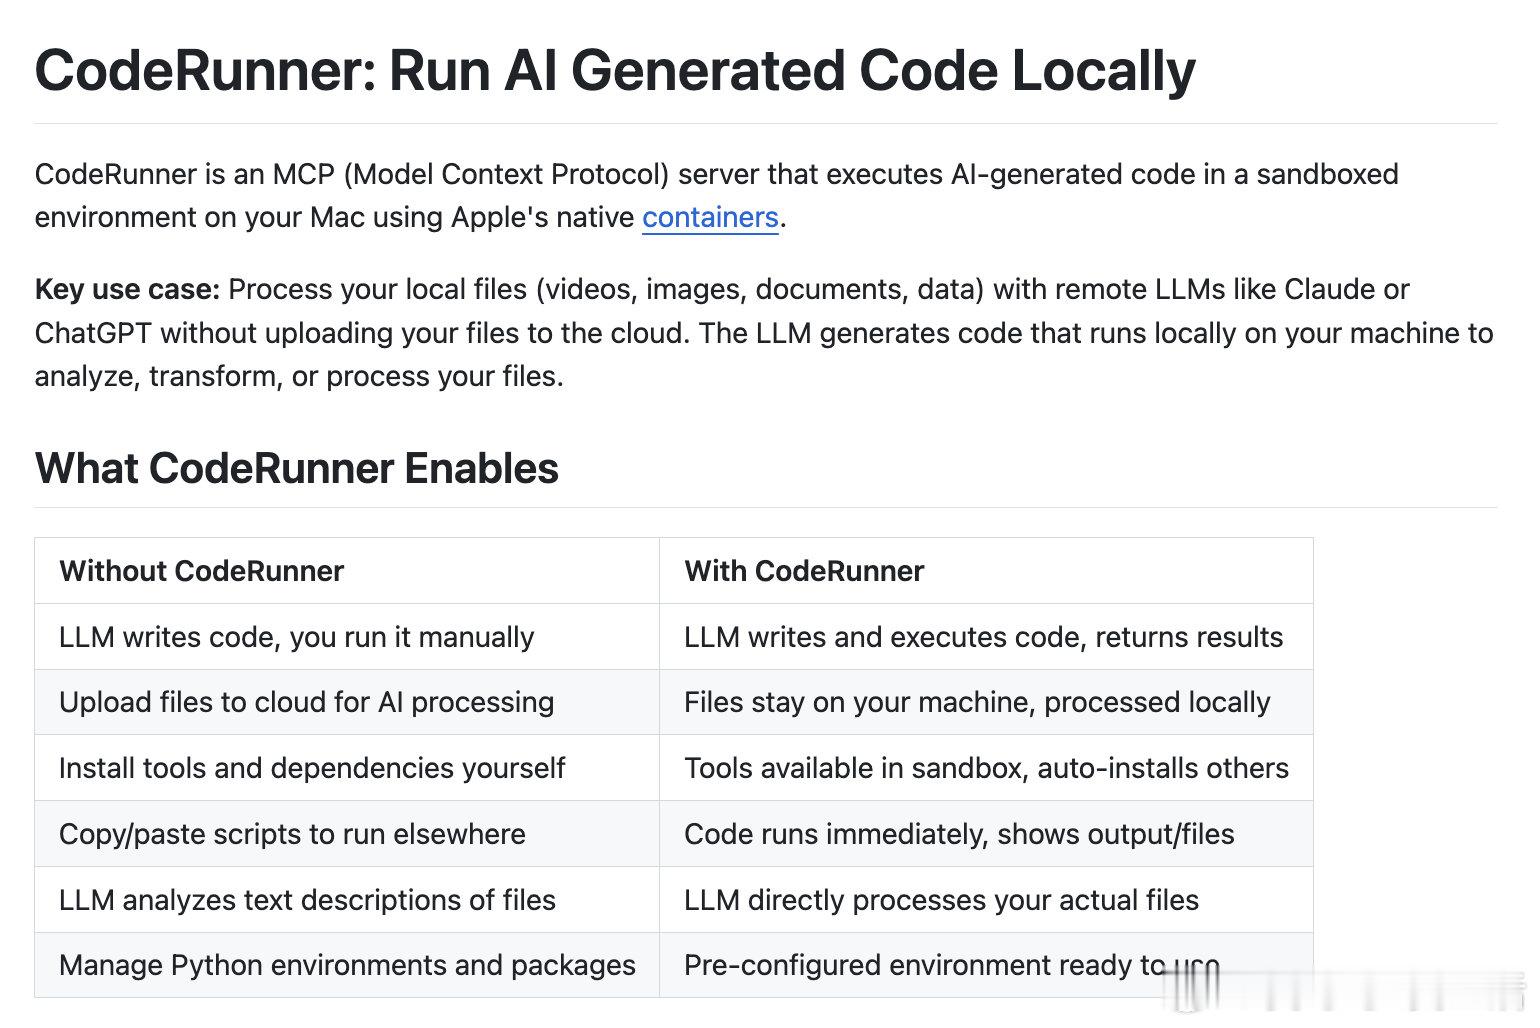Click cell "Manage Python environments and packages"
This screenshot has width=1540, height=1028.
tap(347, 965)
